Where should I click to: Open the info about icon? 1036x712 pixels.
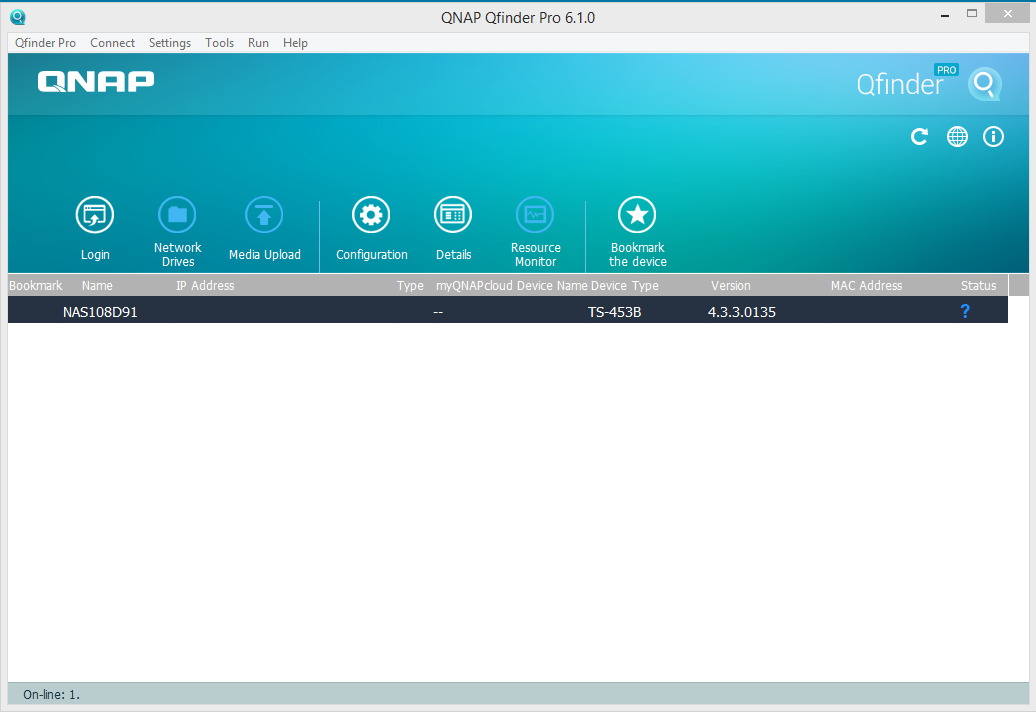(x=993, y=137)
